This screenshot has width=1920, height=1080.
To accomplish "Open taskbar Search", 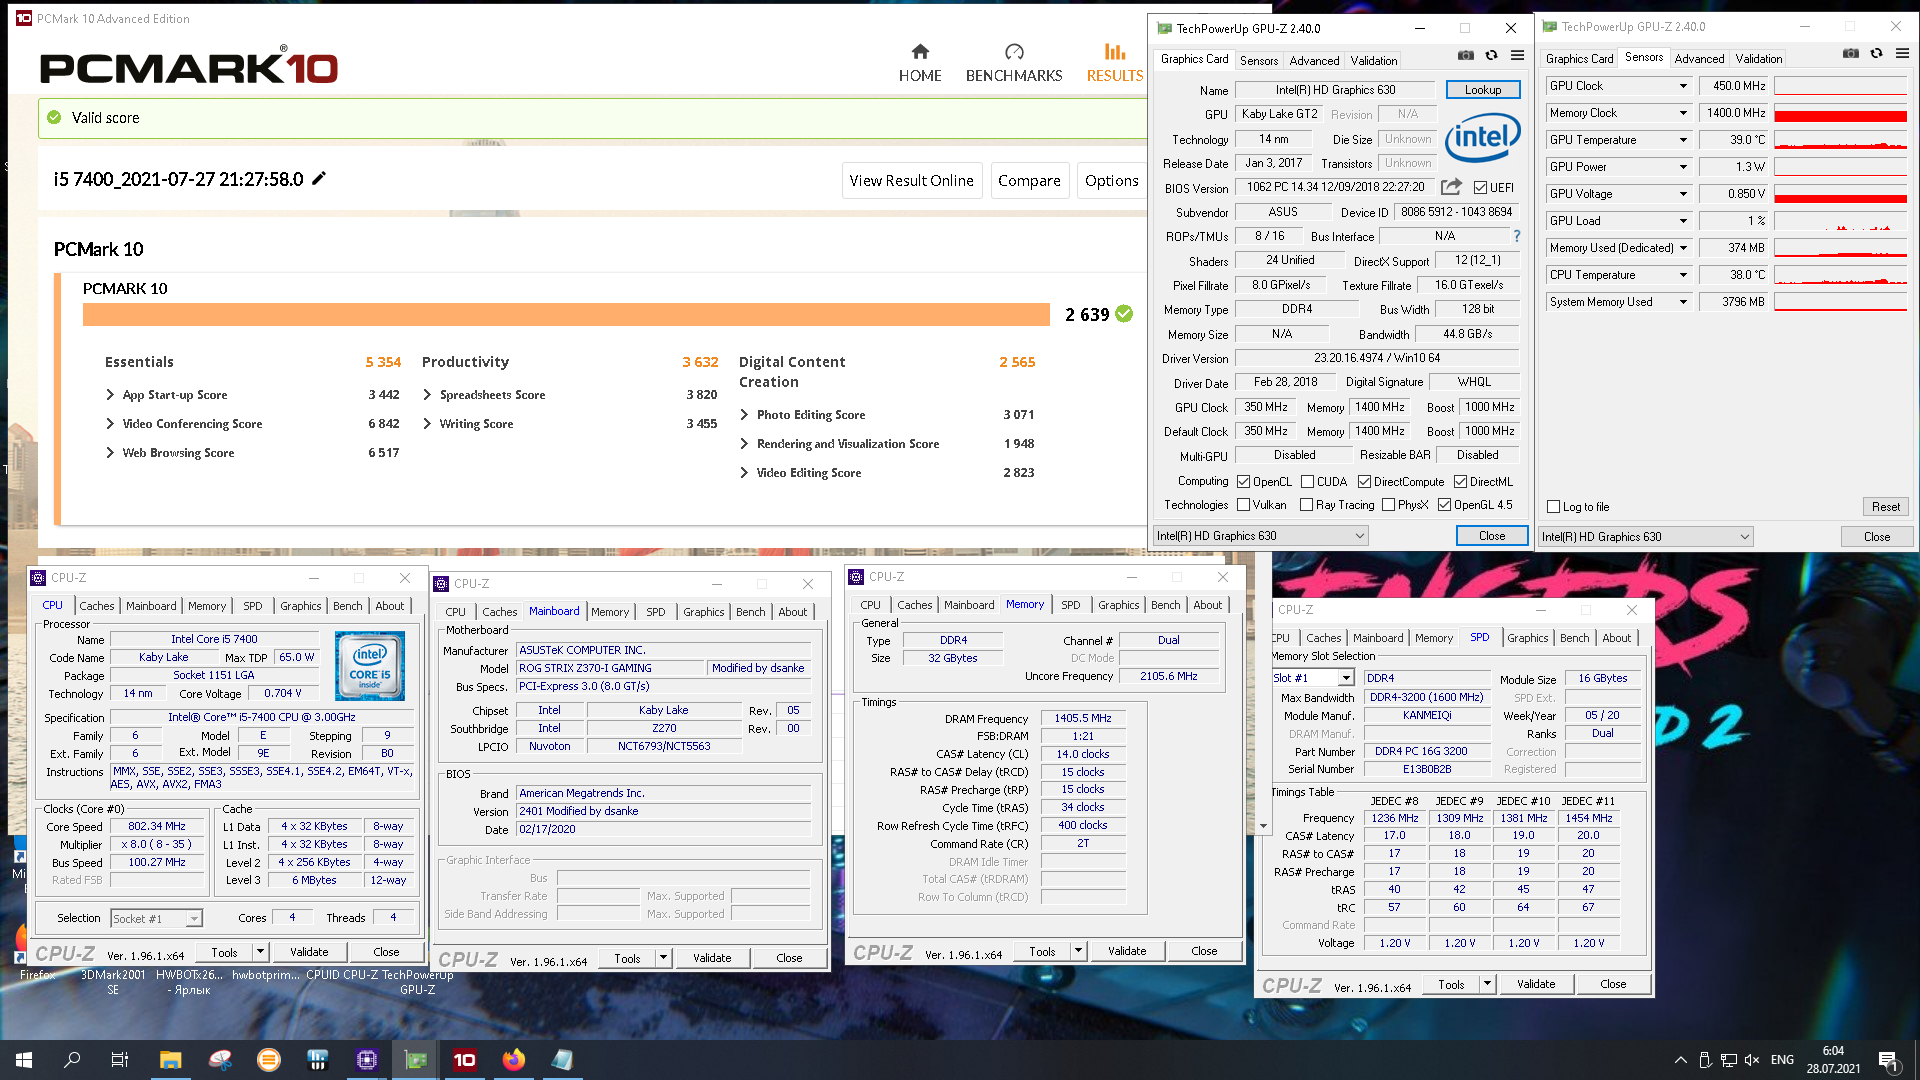I will coord(72,1060).
